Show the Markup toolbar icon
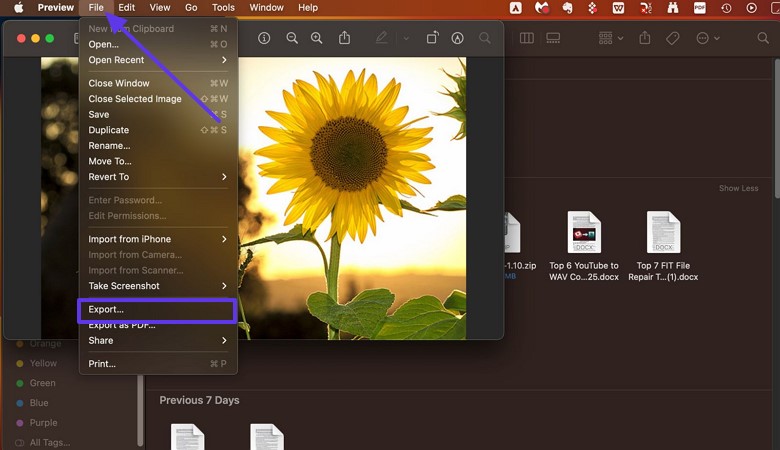 pos(457,38)
